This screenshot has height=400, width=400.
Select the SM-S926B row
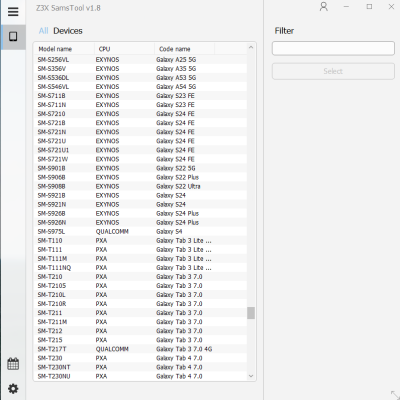click(x=140, y=213)
